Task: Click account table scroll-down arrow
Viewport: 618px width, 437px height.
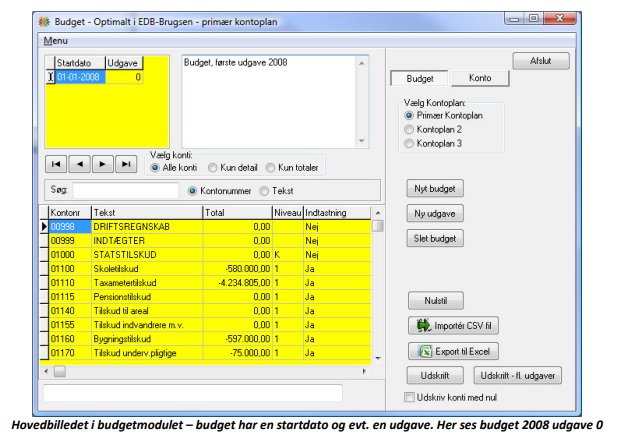Action: 378,358
